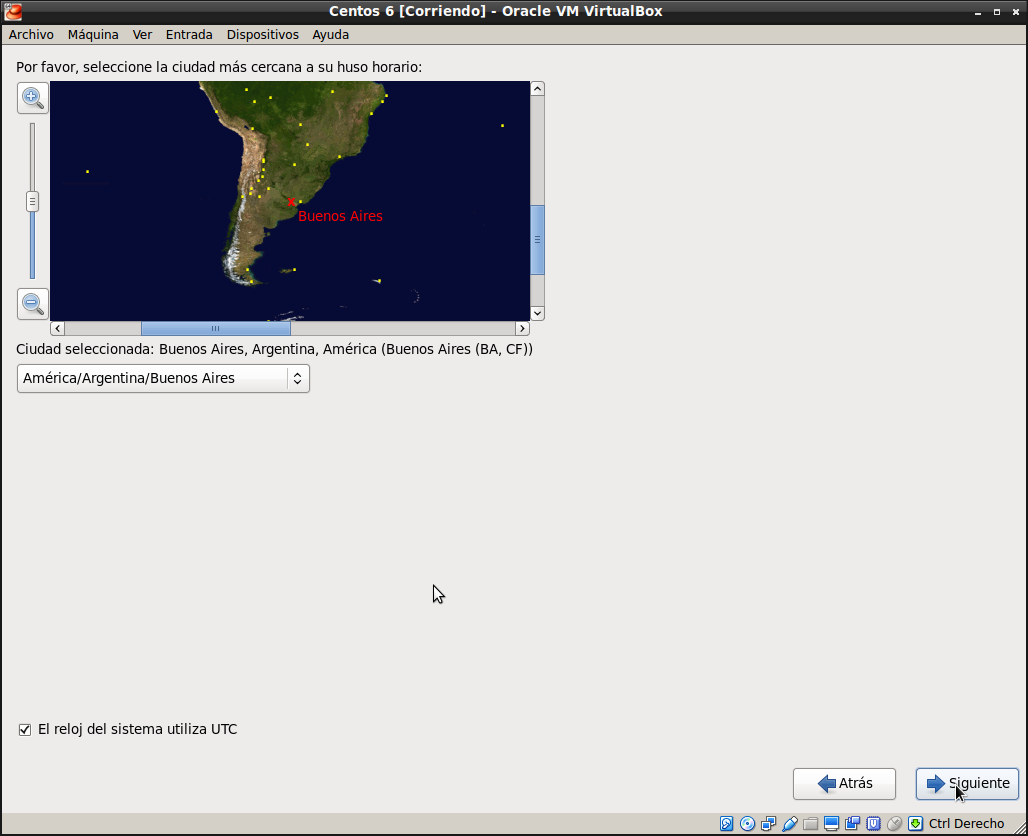Click the display monitor status icon

[831, 824]
